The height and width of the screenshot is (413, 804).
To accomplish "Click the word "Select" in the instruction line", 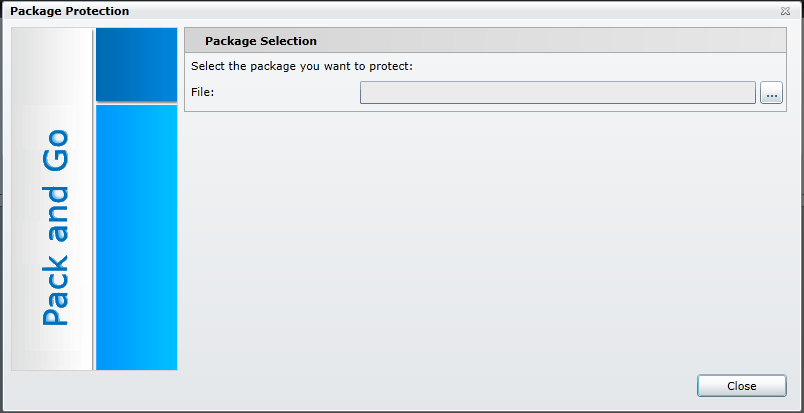I will pyautogui.click(x=209, y=67).
